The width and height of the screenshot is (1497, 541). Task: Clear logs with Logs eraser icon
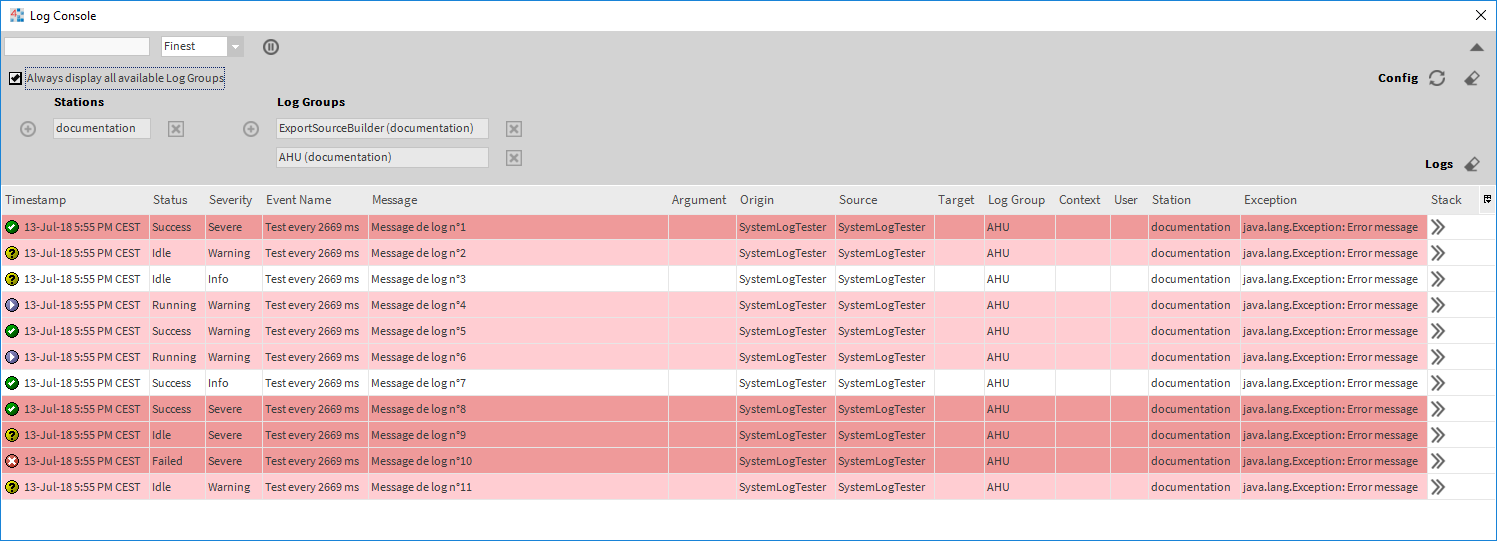click(x=1471, y=164)
